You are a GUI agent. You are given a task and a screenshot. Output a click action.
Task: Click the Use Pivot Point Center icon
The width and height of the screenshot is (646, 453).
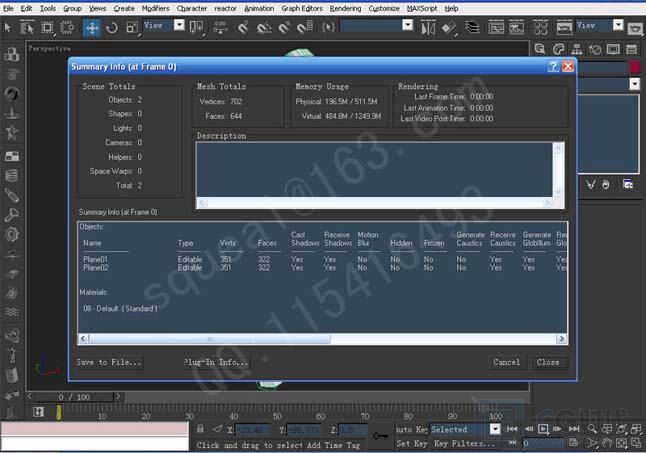tap(196, 28)
